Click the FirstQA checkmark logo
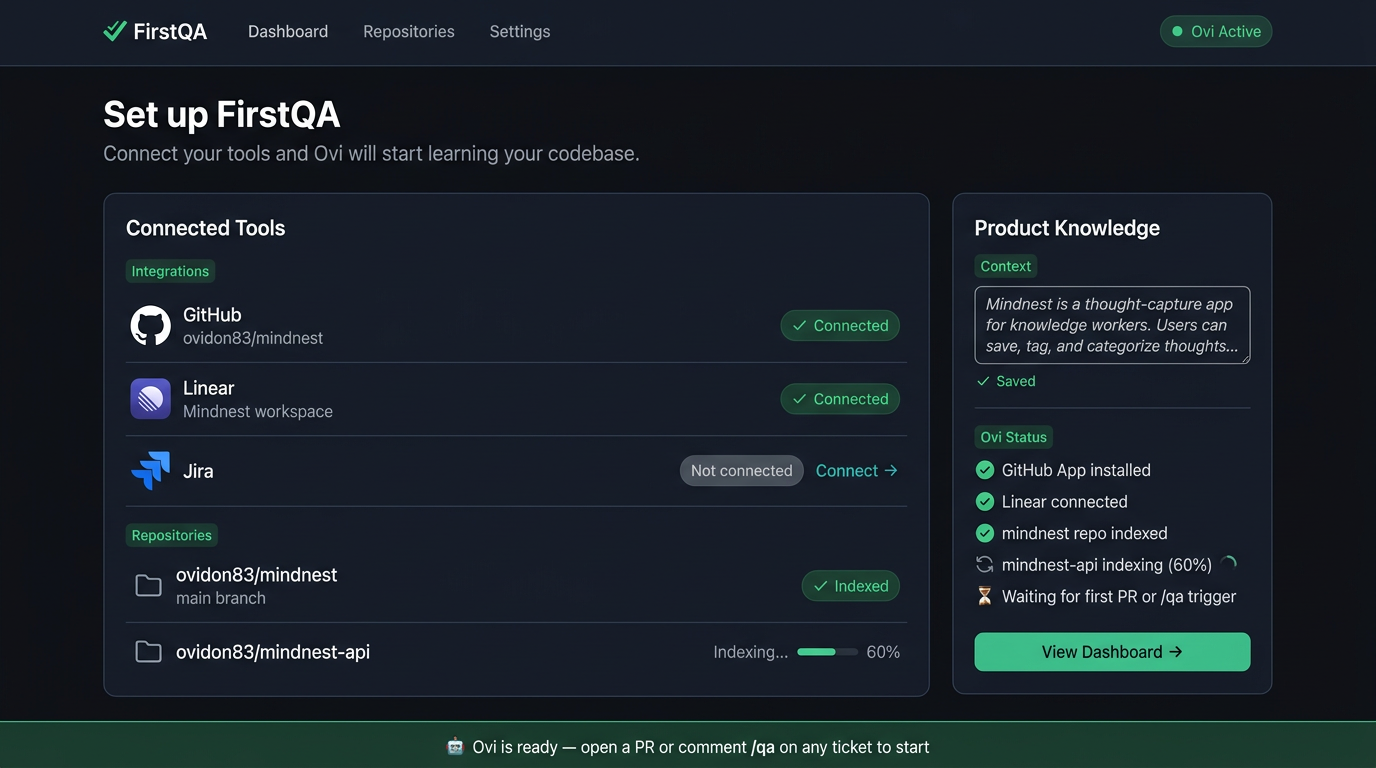 [115, 31]
